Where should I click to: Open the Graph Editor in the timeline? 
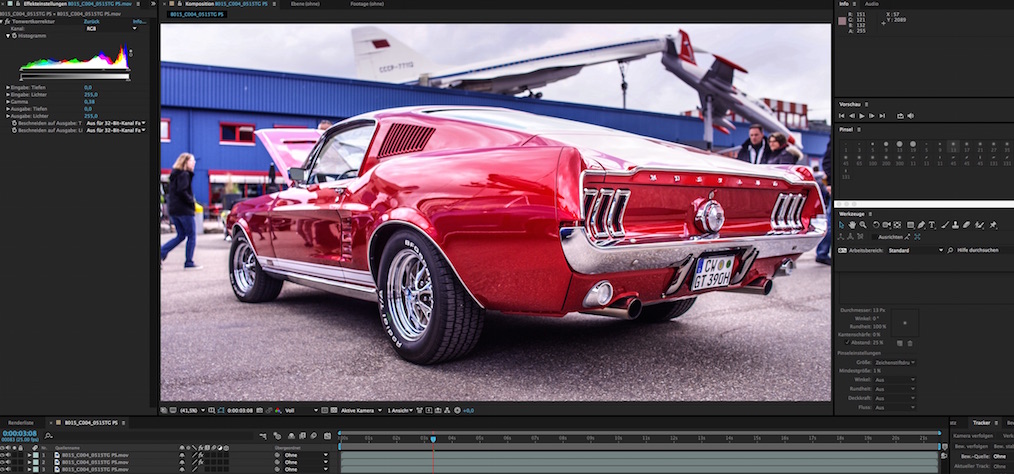coord(327,436)
